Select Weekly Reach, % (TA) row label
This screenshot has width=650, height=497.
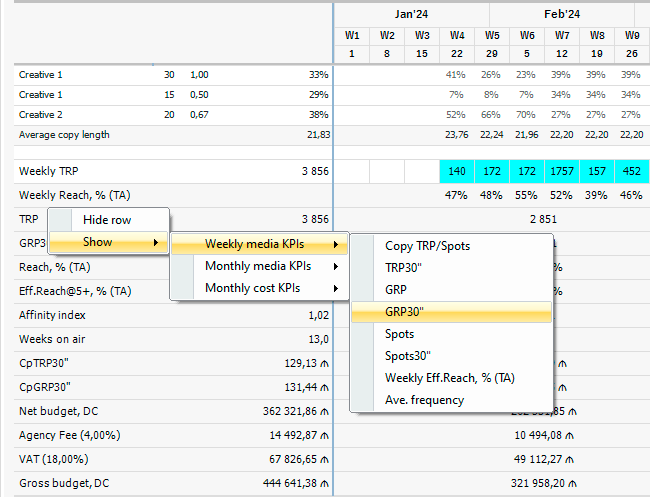(x=75, y=195)
